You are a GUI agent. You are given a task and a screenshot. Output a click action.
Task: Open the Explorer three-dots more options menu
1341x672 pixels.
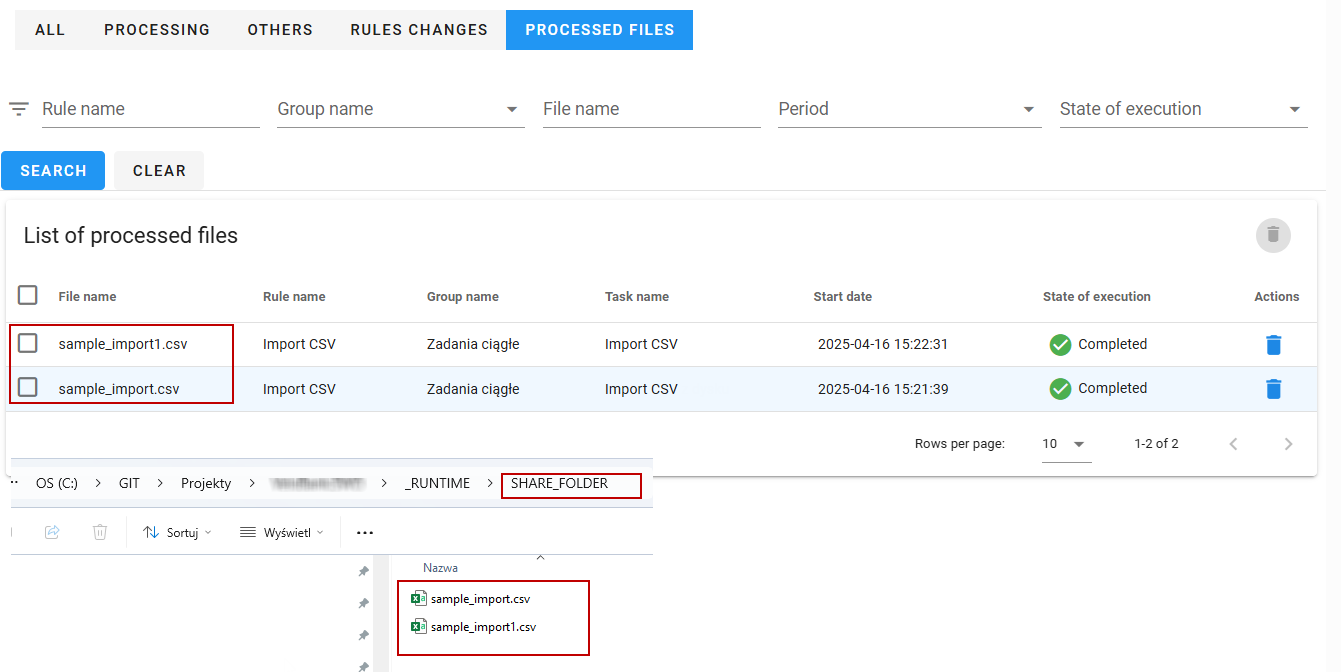tap(364, 533)
